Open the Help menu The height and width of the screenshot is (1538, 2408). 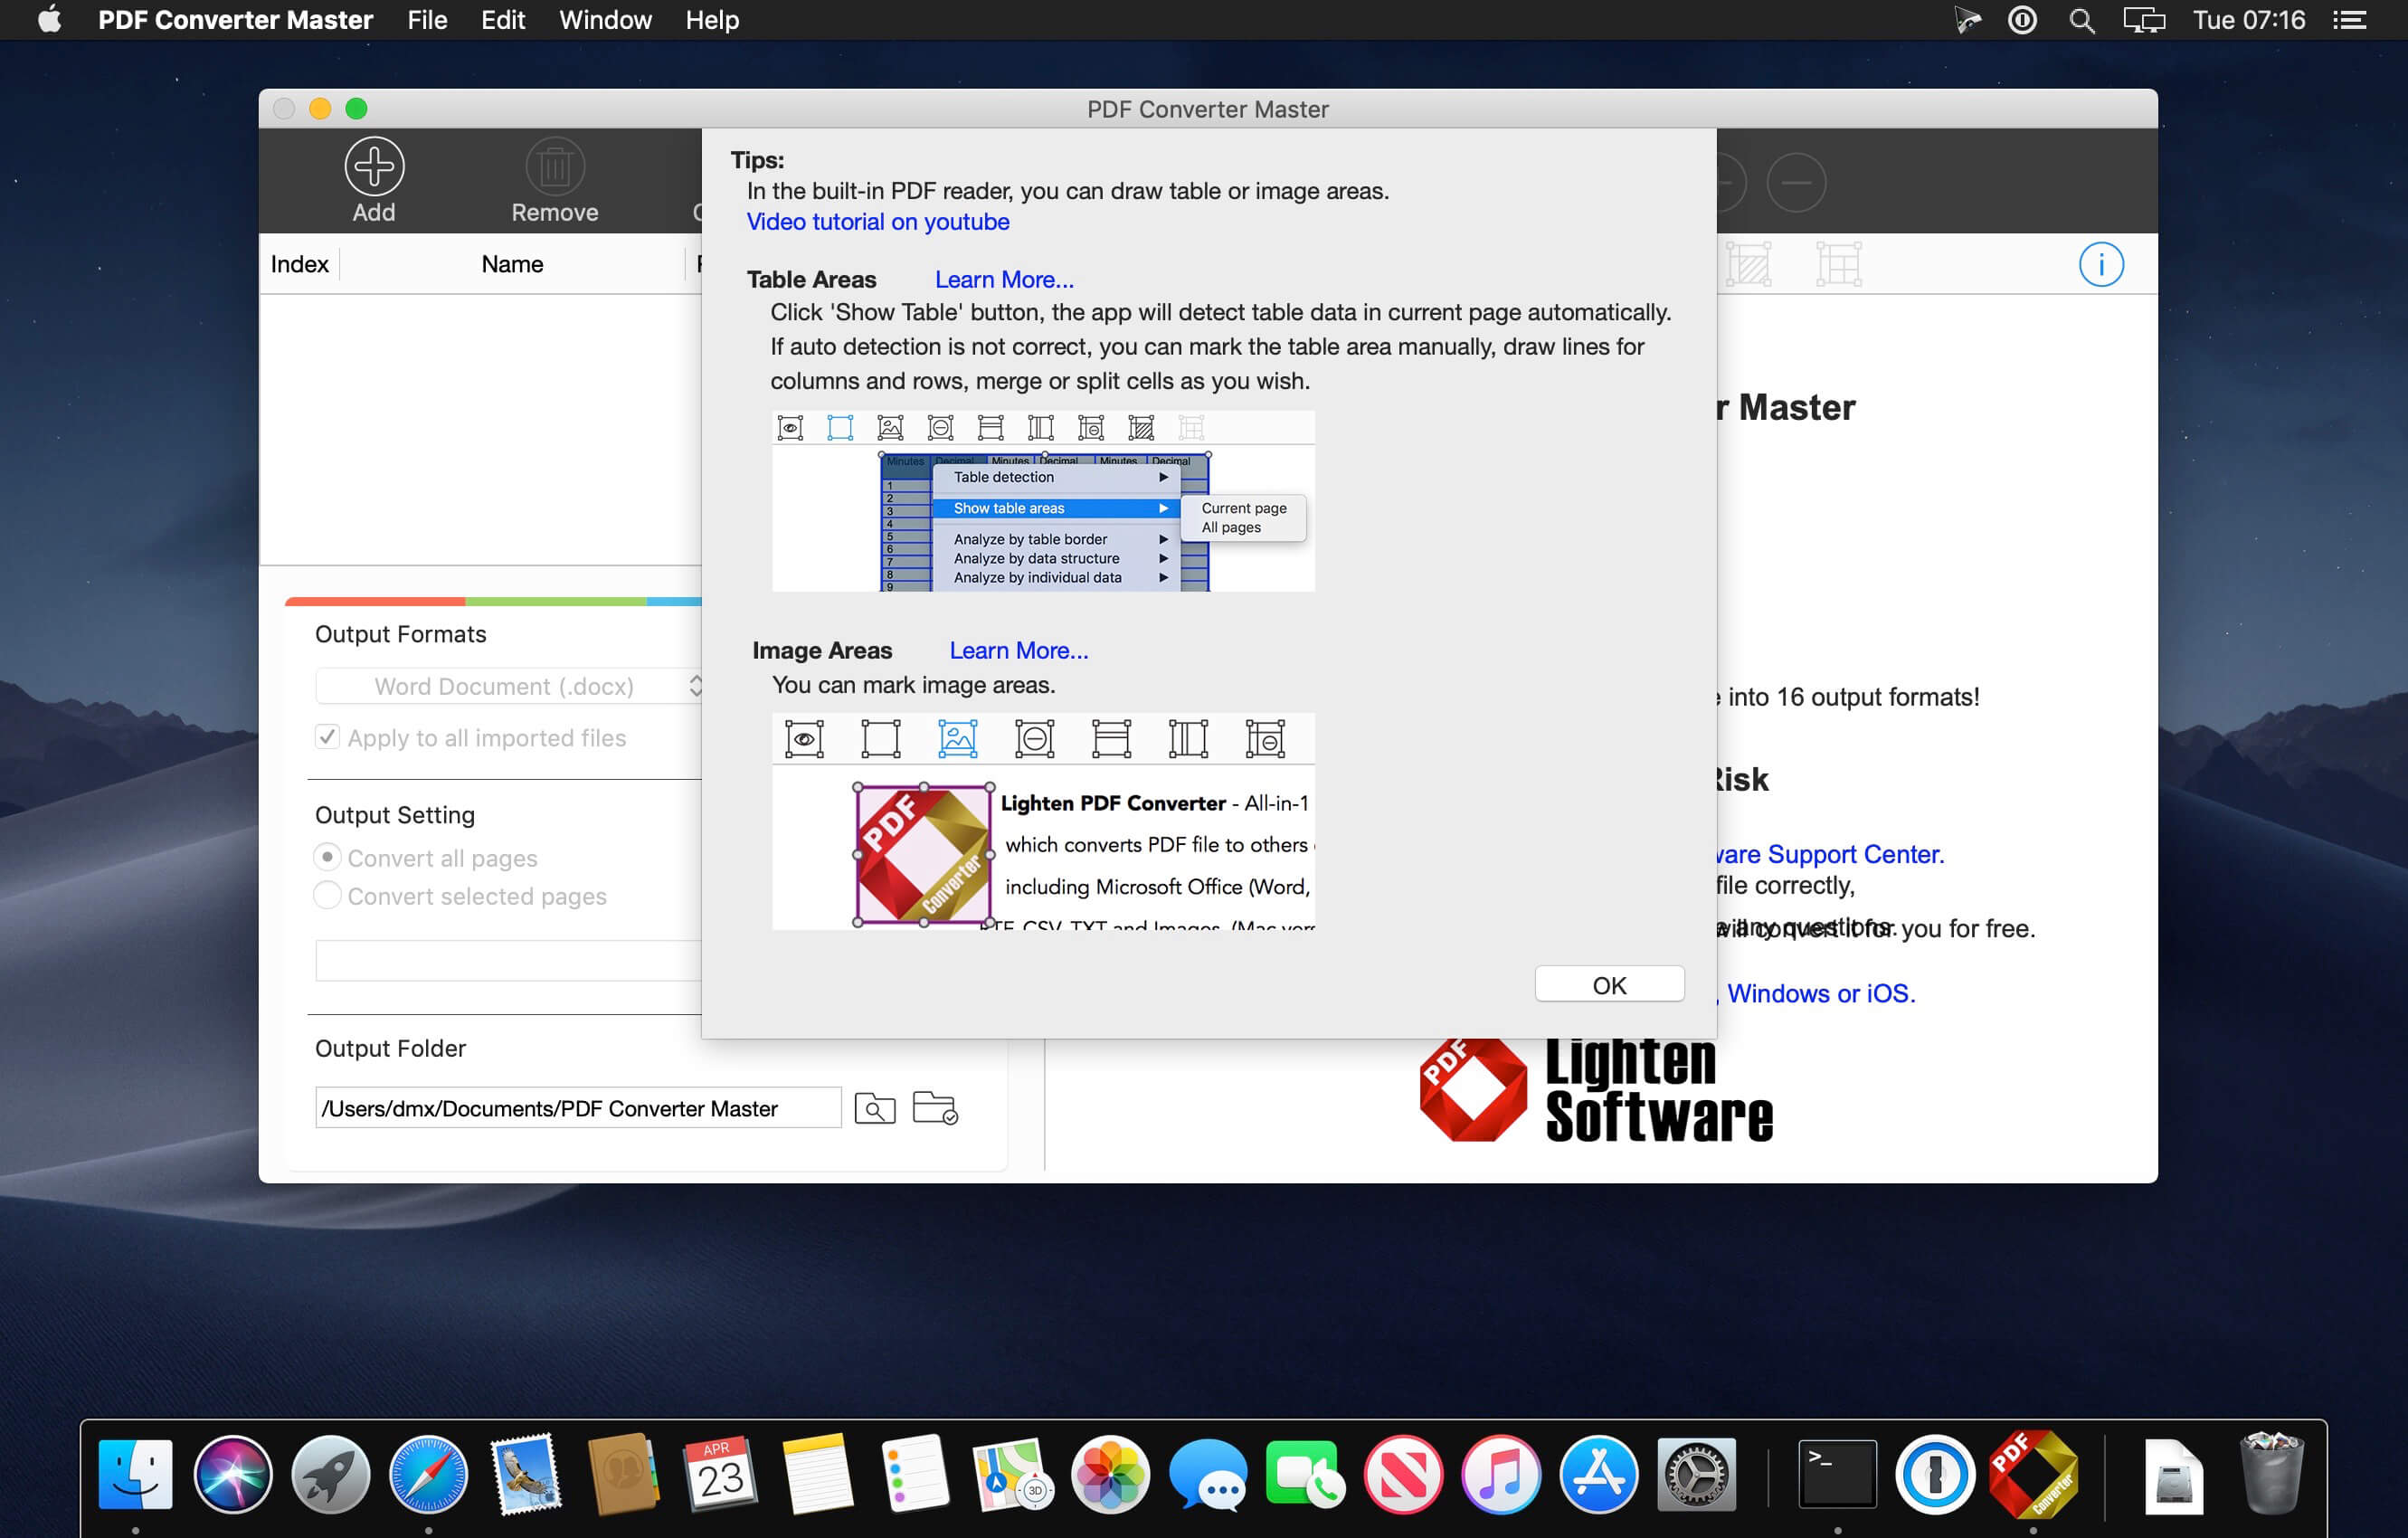click(x=712, y=20)
